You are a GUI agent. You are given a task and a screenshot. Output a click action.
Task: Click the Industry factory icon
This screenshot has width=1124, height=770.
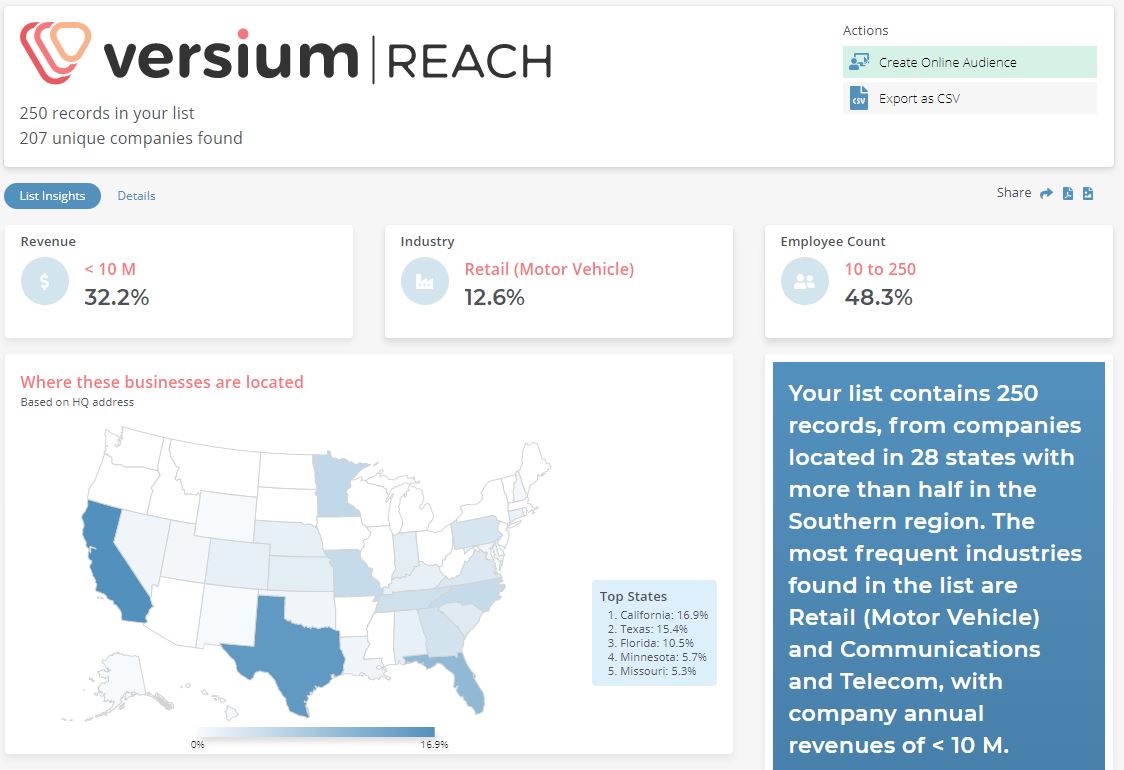(x=424, y=281)
